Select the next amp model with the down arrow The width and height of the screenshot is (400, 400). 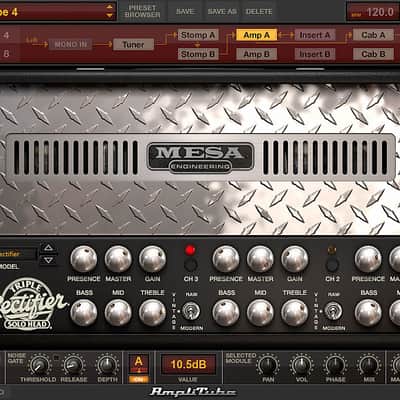[49, 260]
